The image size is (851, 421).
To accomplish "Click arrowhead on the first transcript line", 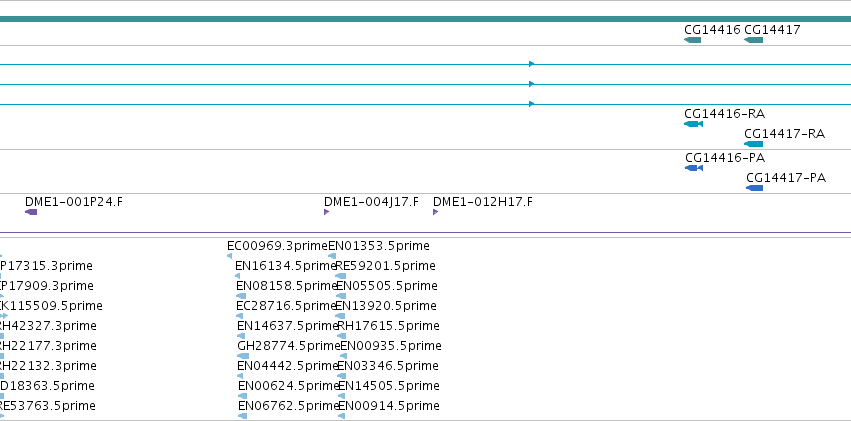I will click(532, 64).
